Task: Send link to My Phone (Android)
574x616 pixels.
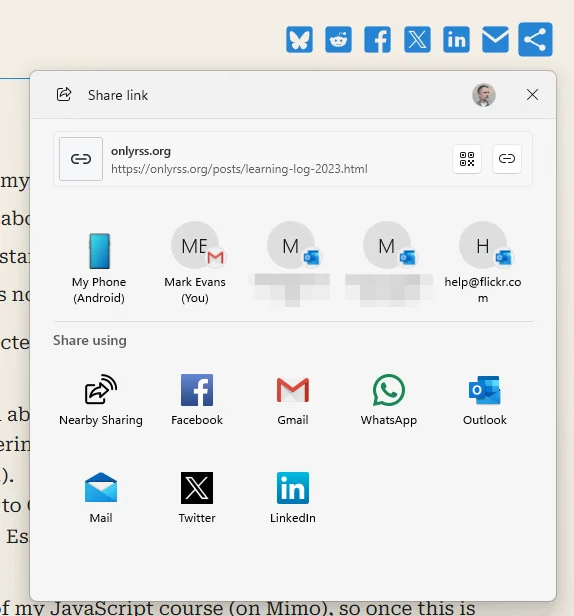Action: click(x=99, y=267)
